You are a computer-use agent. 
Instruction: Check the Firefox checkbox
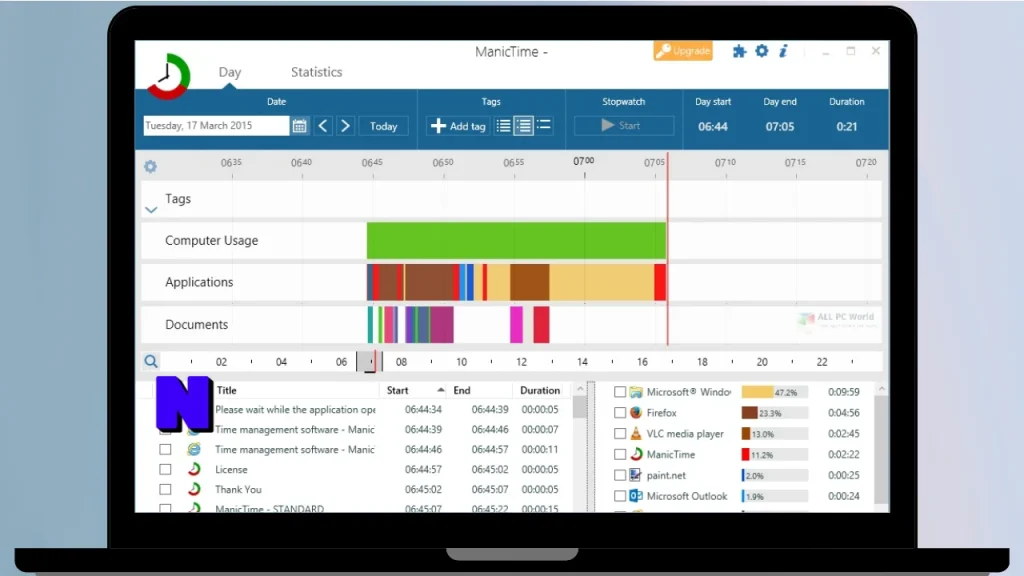pos(620,413)
